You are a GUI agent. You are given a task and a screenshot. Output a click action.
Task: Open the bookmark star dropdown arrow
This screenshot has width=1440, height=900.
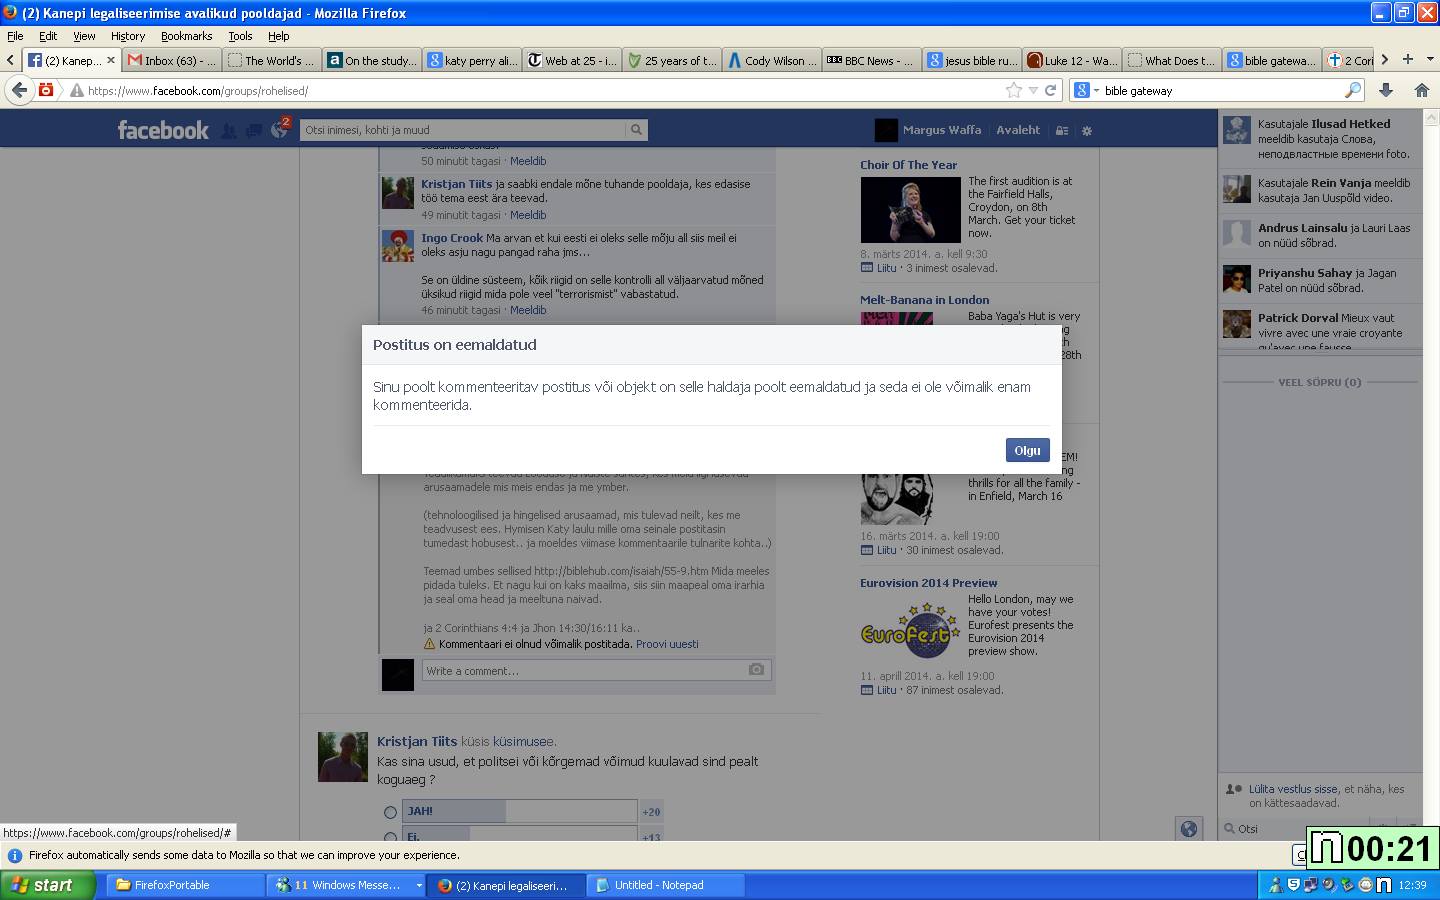[1033, 90]
